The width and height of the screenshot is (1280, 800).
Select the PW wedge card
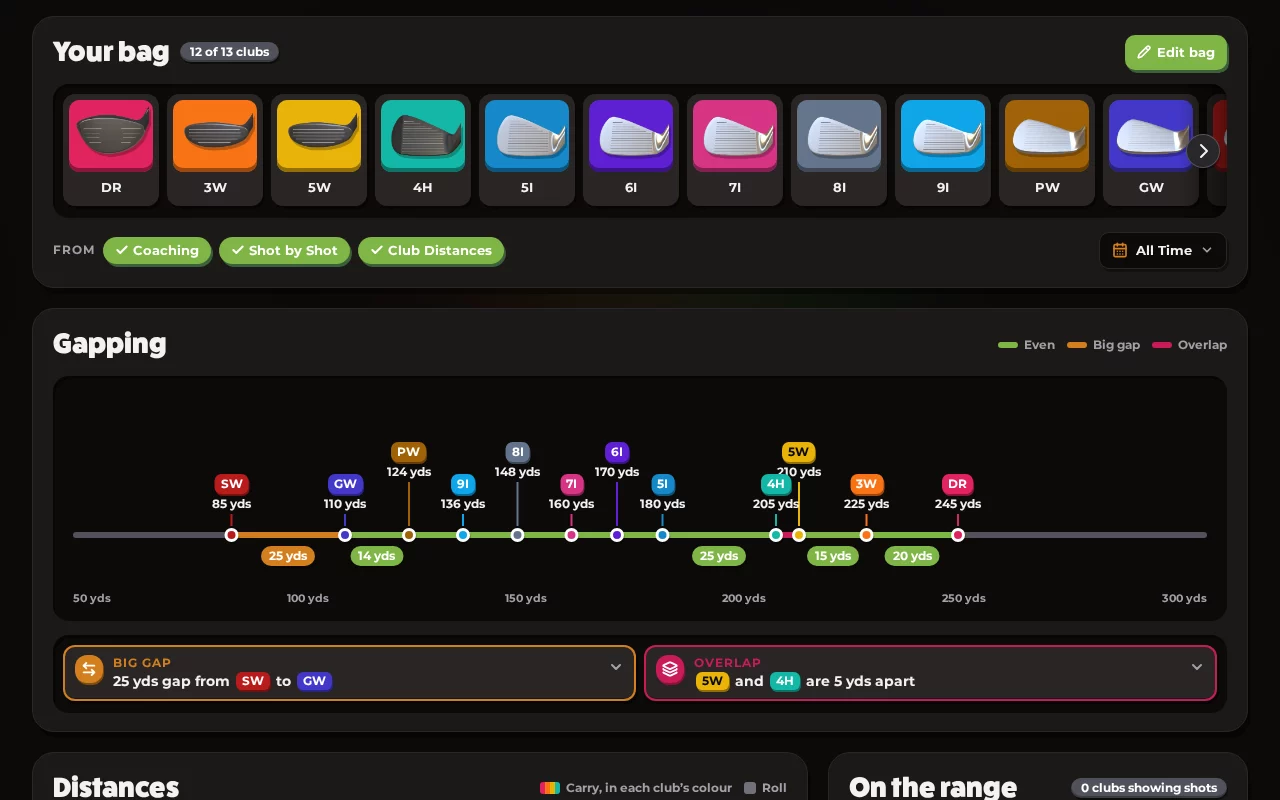(1047, 150)
